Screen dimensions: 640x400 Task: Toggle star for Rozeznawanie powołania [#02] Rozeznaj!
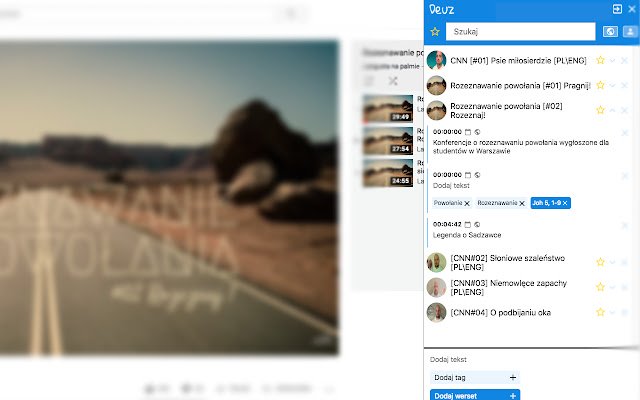pyautogui.click(x=600, y=110)
